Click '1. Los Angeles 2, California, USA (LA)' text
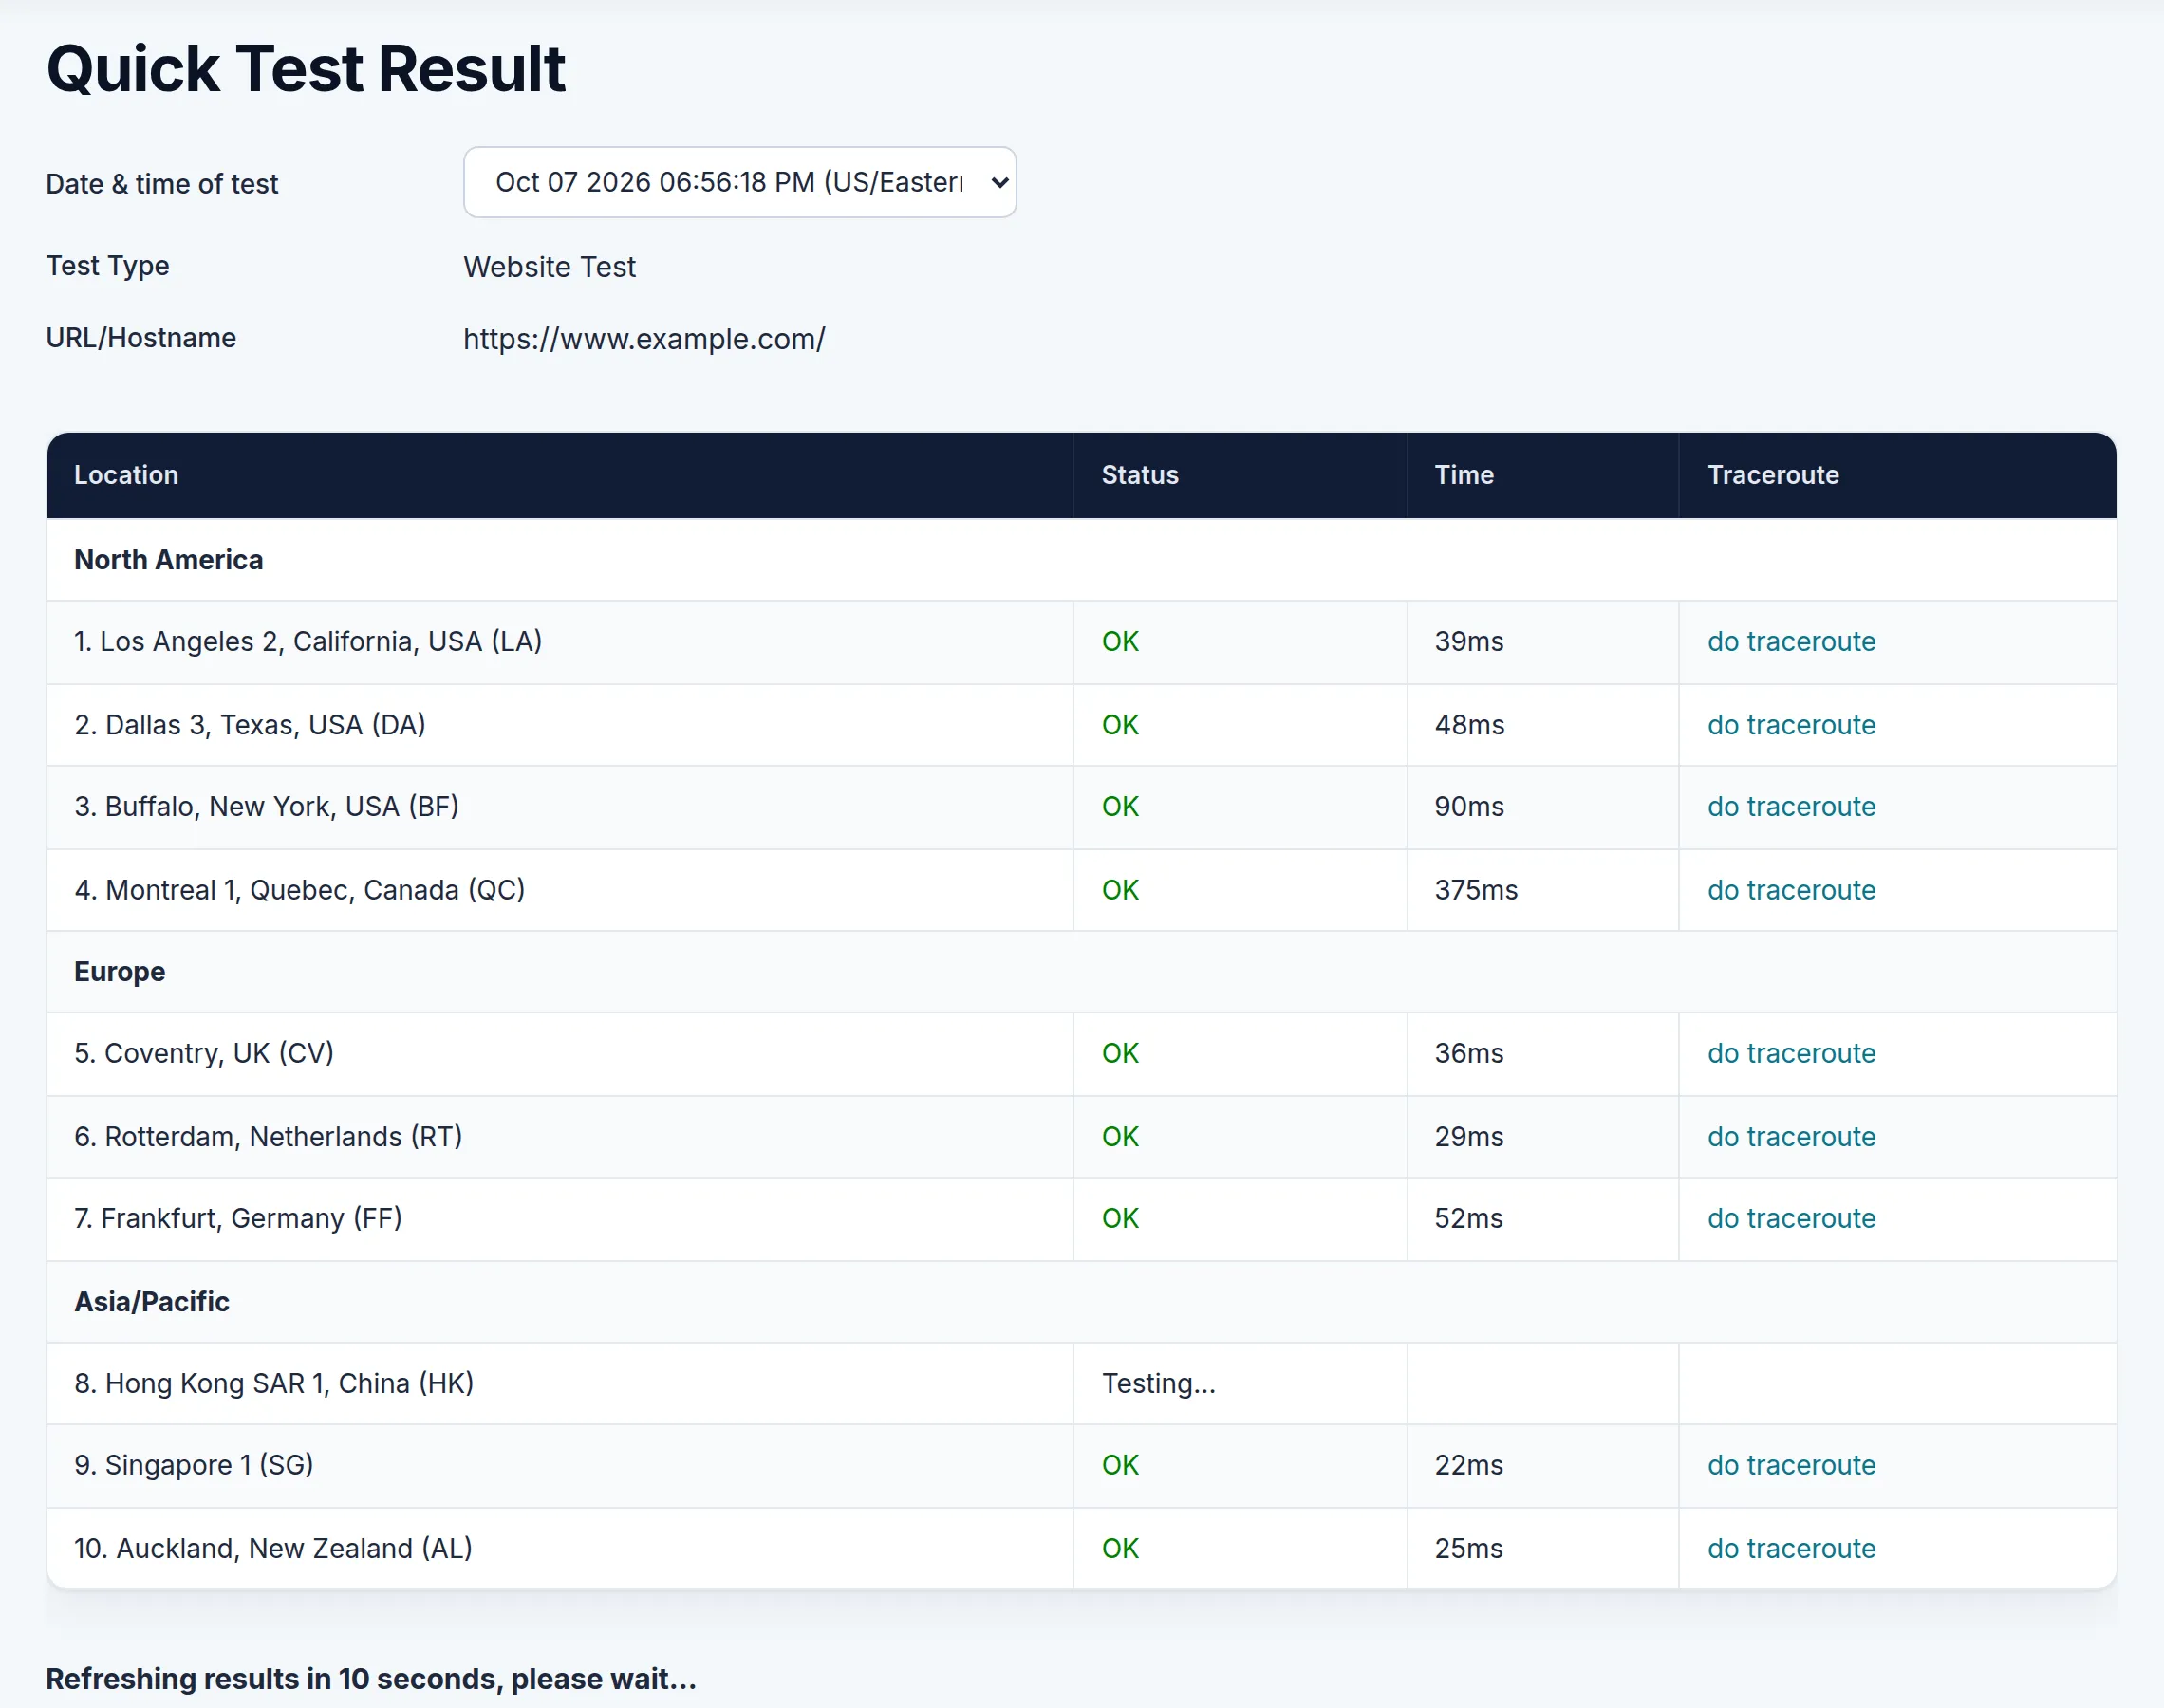This screenshot has width=2164, height=1708. click(308, 641)
